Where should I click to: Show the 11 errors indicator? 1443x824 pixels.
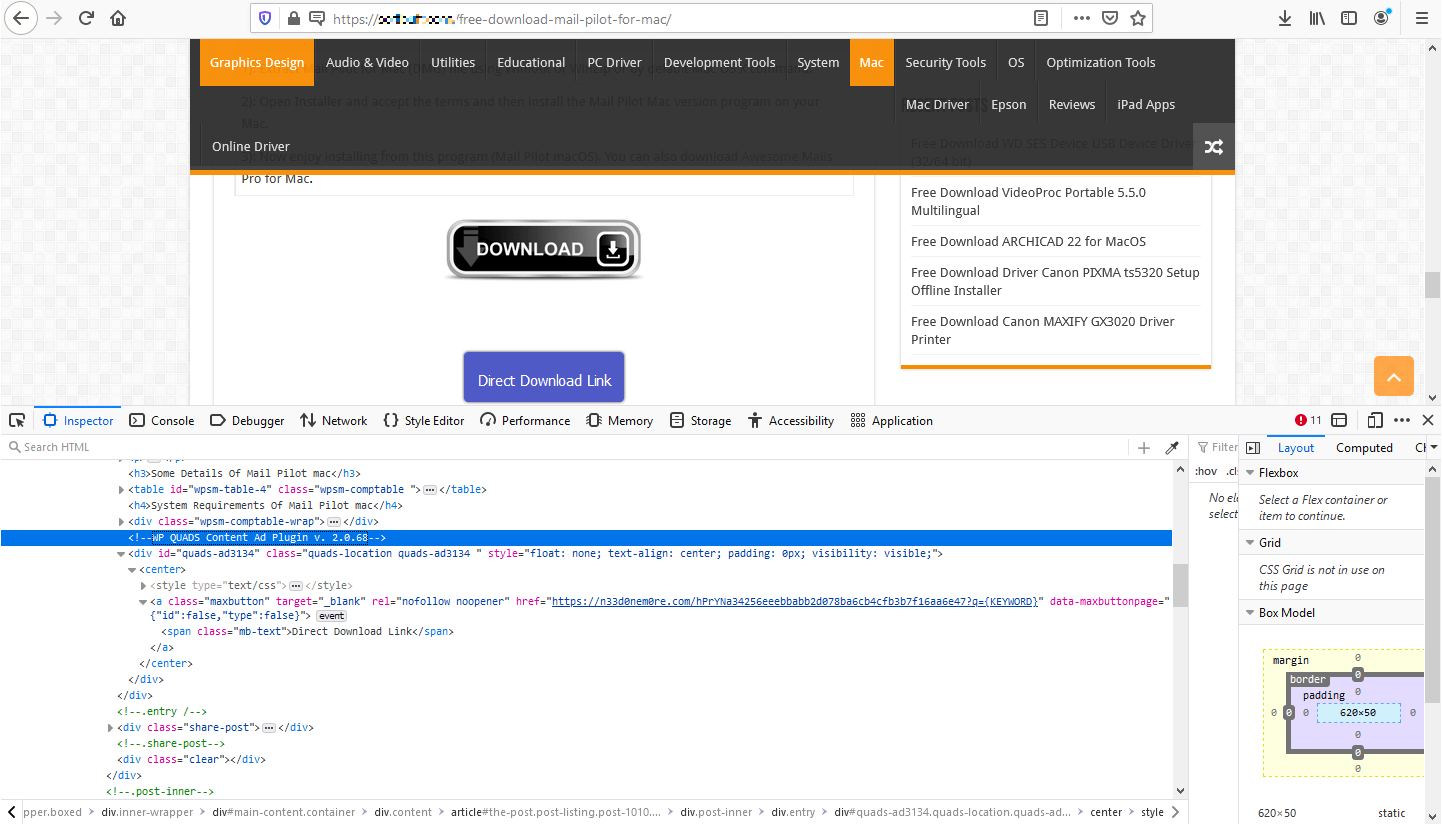[x=1308, y=420]
